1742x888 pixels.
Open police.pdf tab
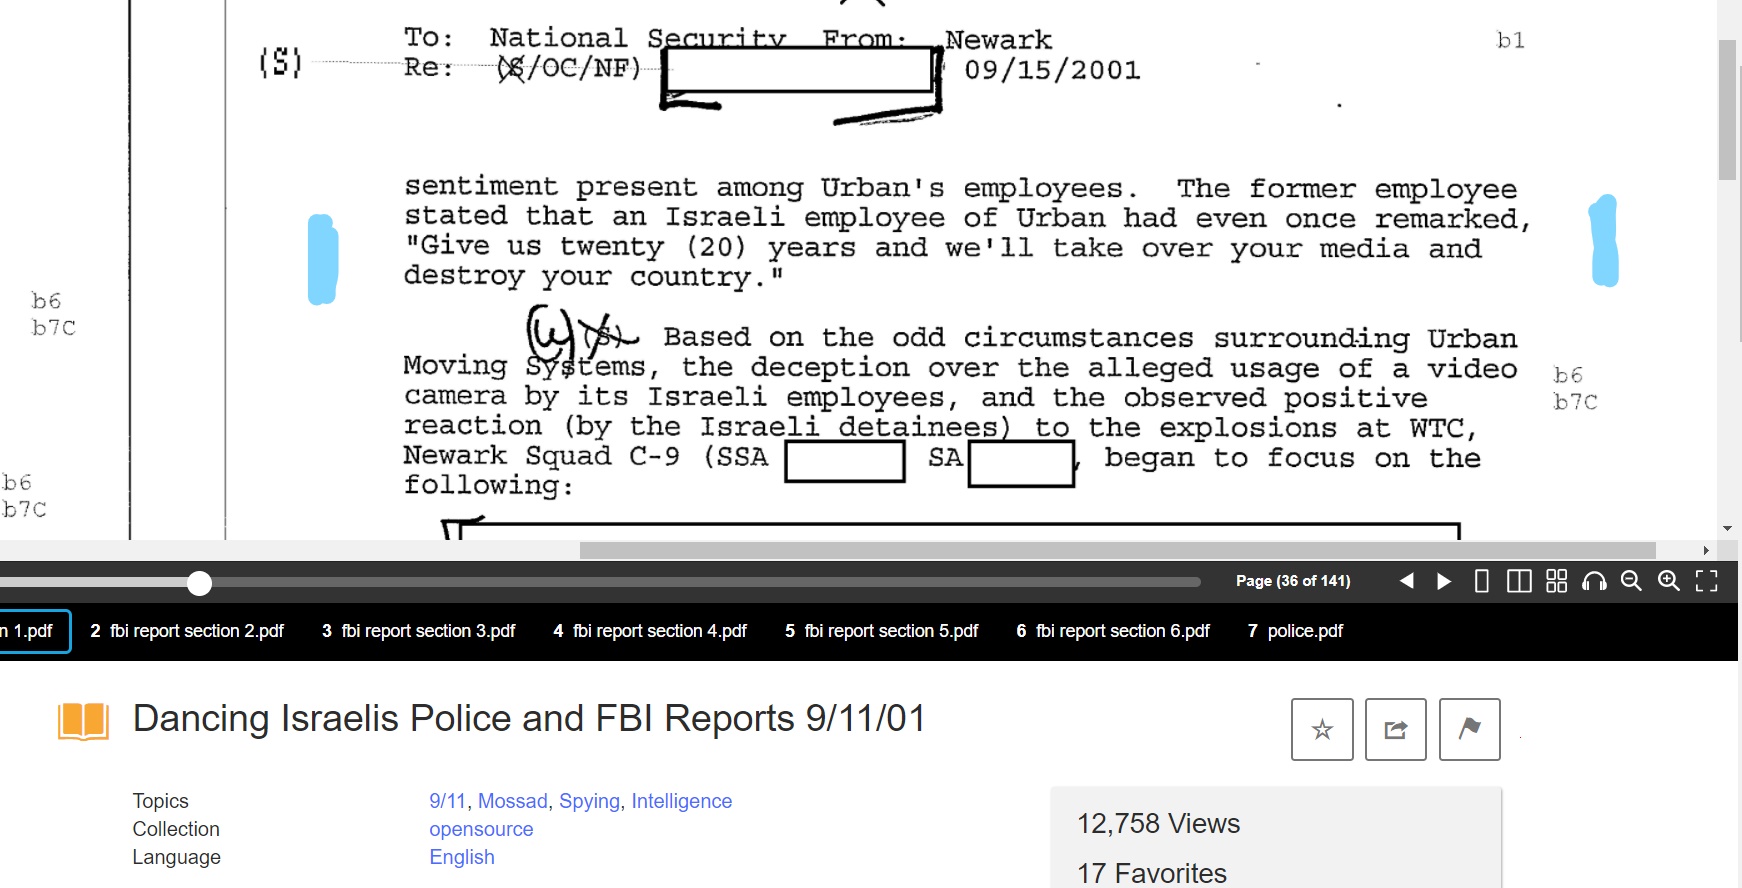pos(1295,631)
